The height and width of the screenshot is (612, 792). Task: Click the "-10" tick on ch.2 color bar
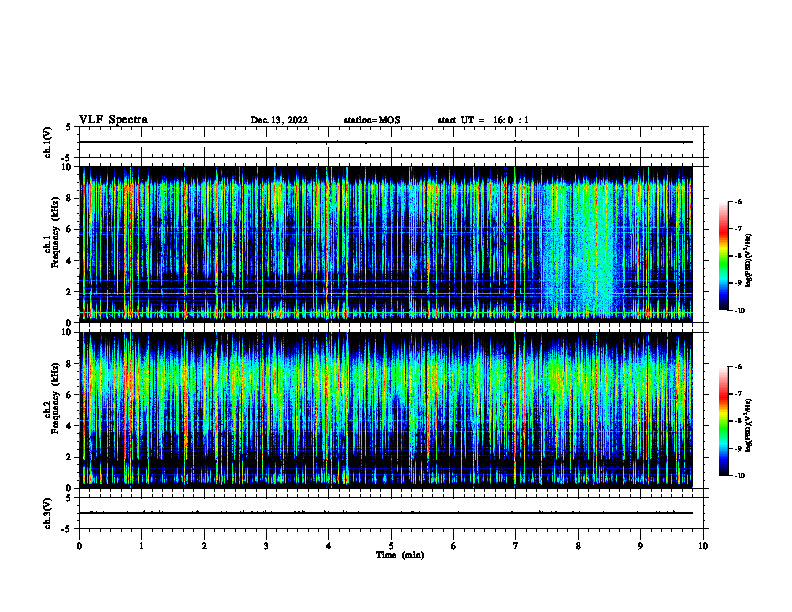(739, 476)
